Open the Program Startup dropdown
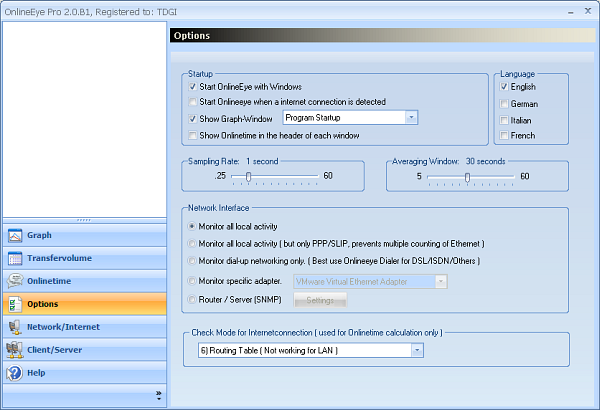Viewport: 600px width, 410px height. point(411,118)
